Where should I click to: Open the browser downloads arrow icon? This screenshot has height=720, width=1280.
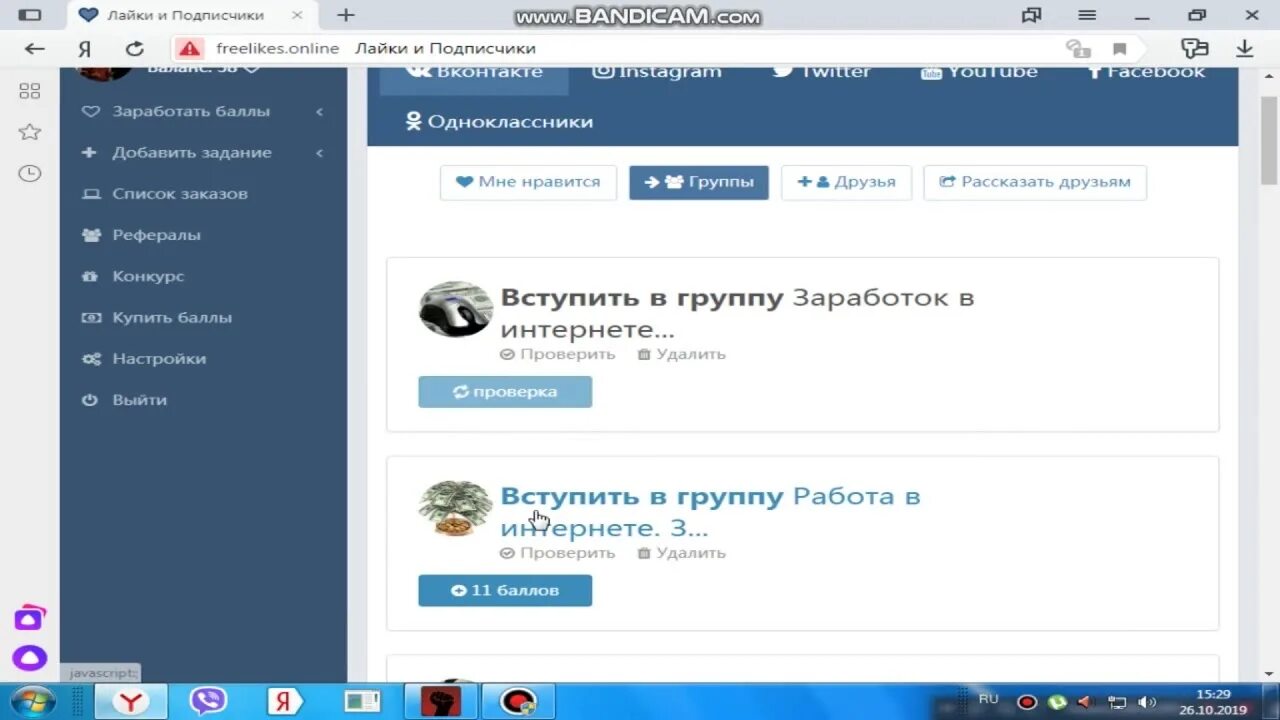pyautogui.click(x=1244, y=48)
